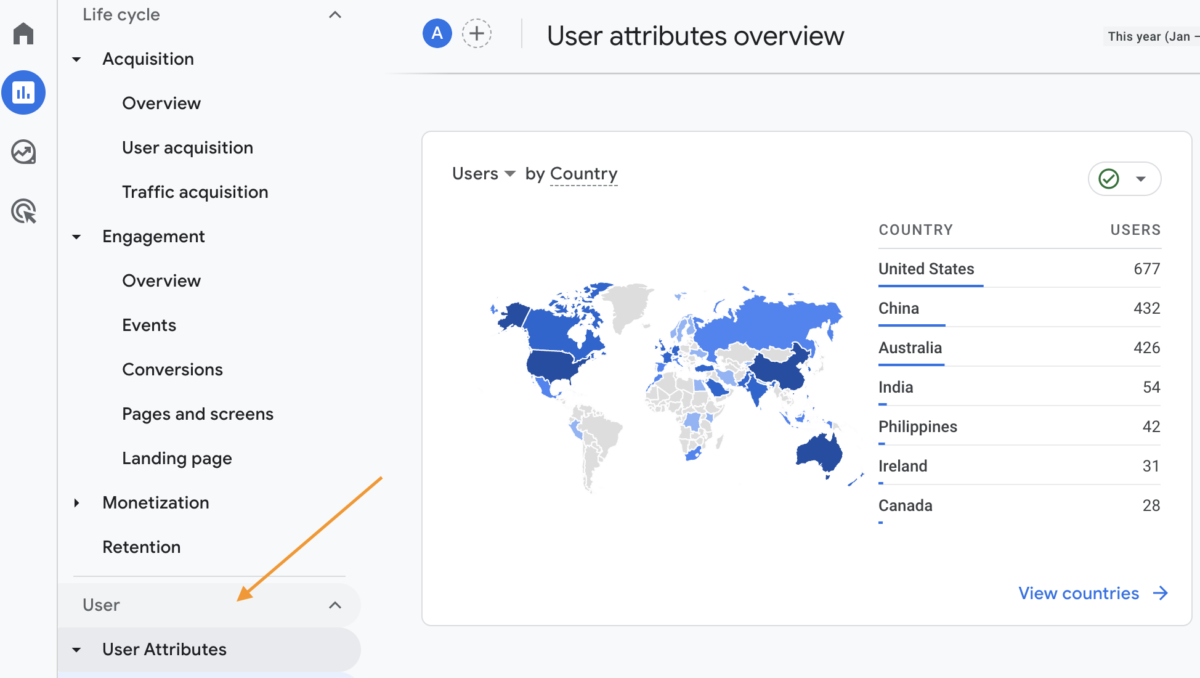
Task: Click the Philippines row in table
Action: tap(1019, 427)
